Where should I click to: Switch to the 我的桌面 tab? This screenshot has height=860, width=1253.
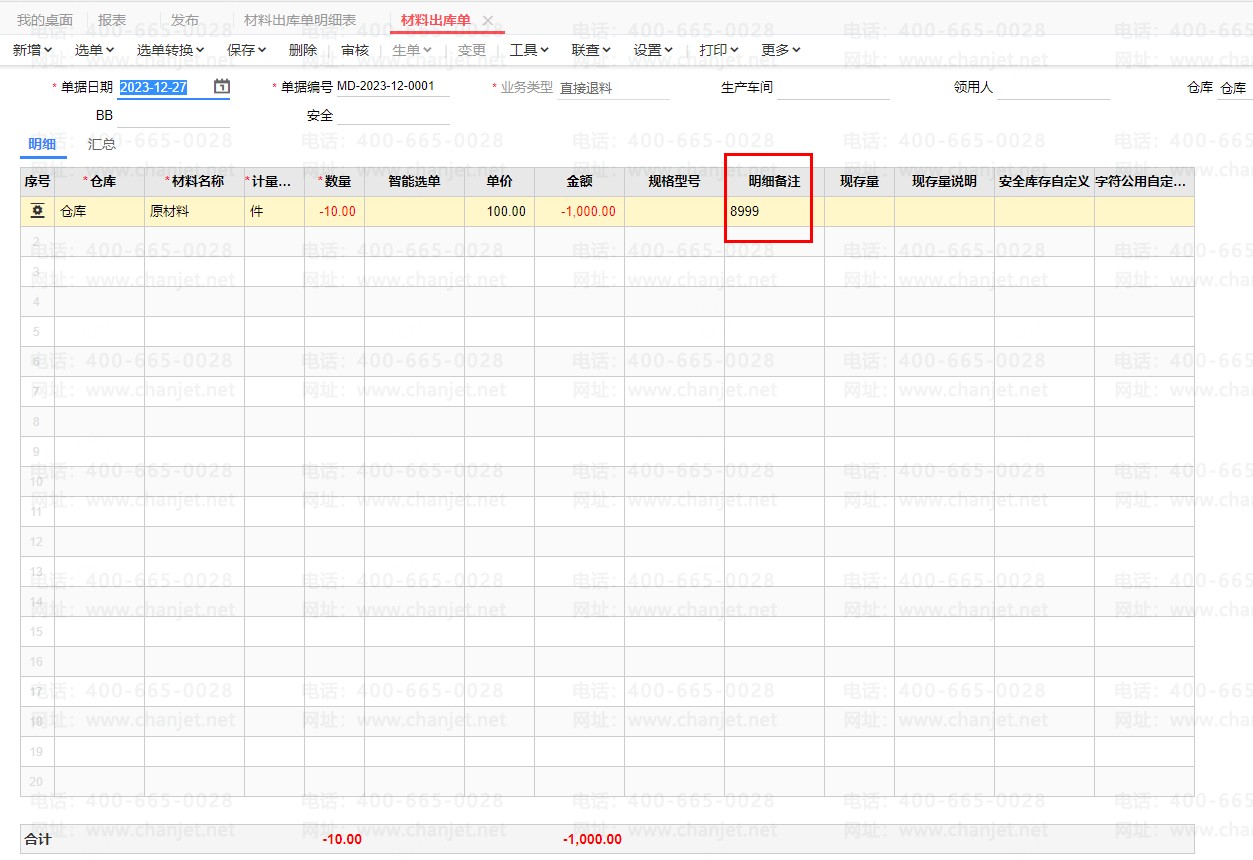45,20
